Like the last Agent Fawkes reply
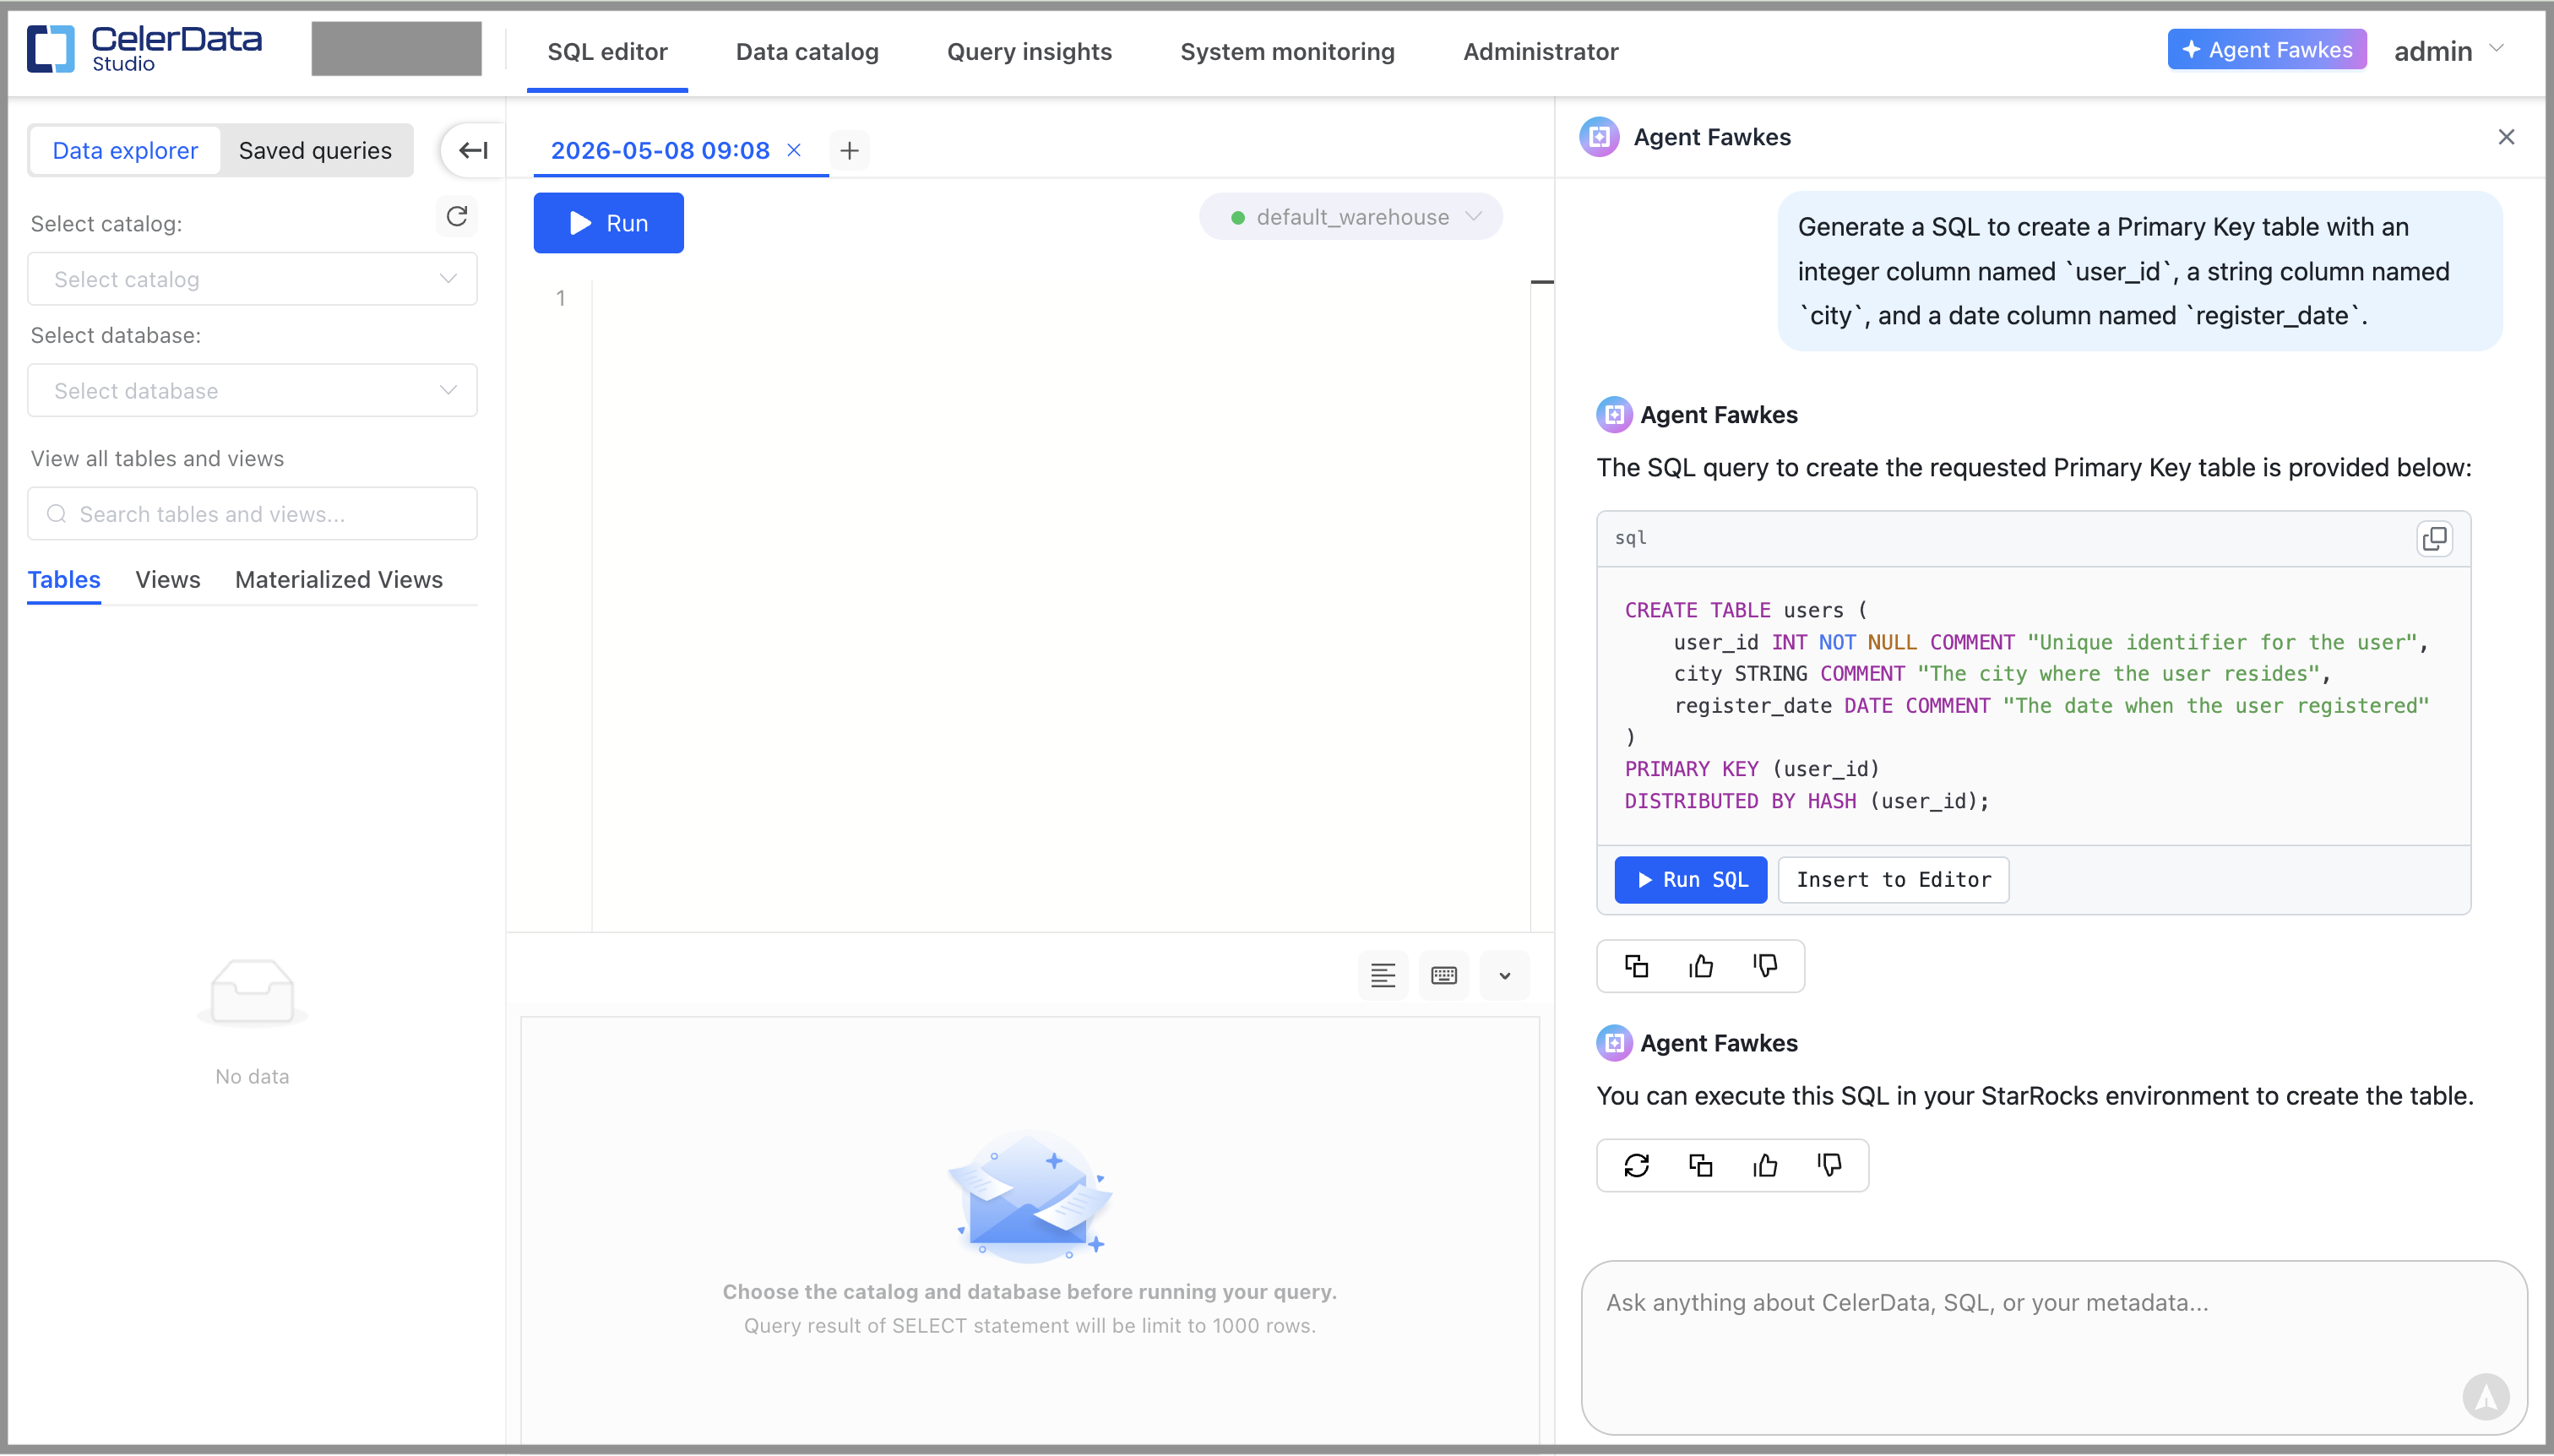 pyautogui.click(x=1765, y=1165)
